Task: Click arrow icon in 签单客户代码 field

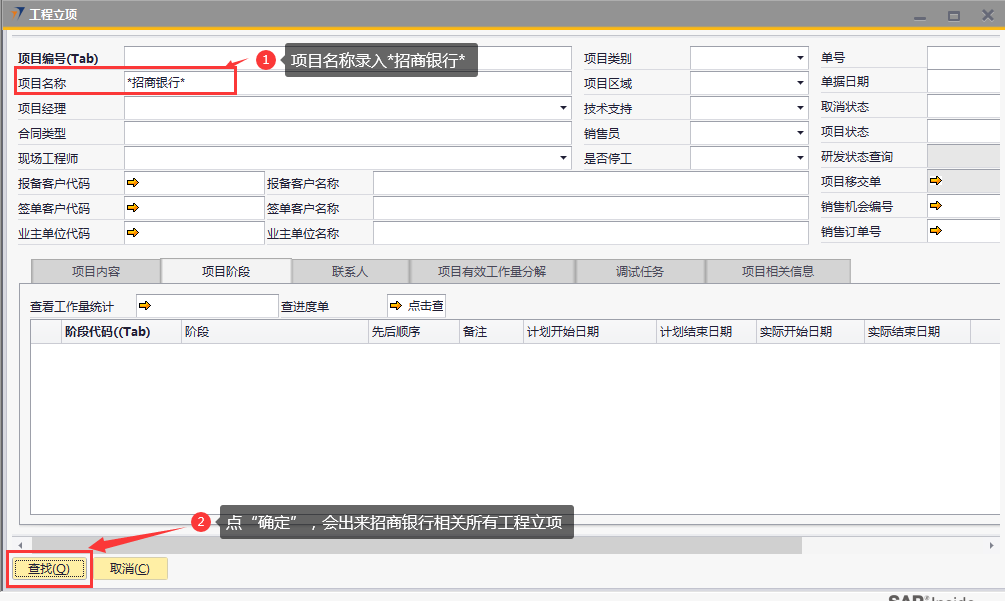Action: coord(133,208)
